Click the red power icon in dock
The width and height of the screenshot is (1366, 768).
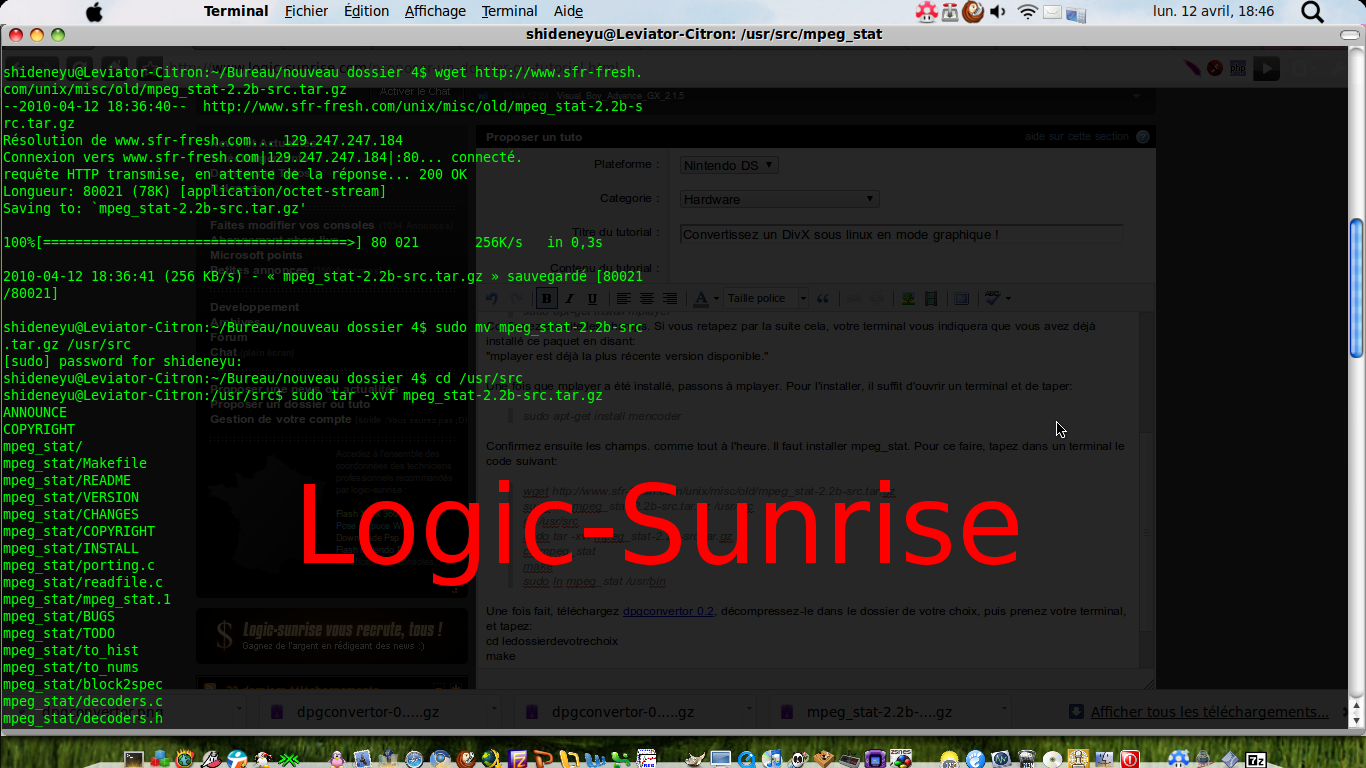(1129, 758)
